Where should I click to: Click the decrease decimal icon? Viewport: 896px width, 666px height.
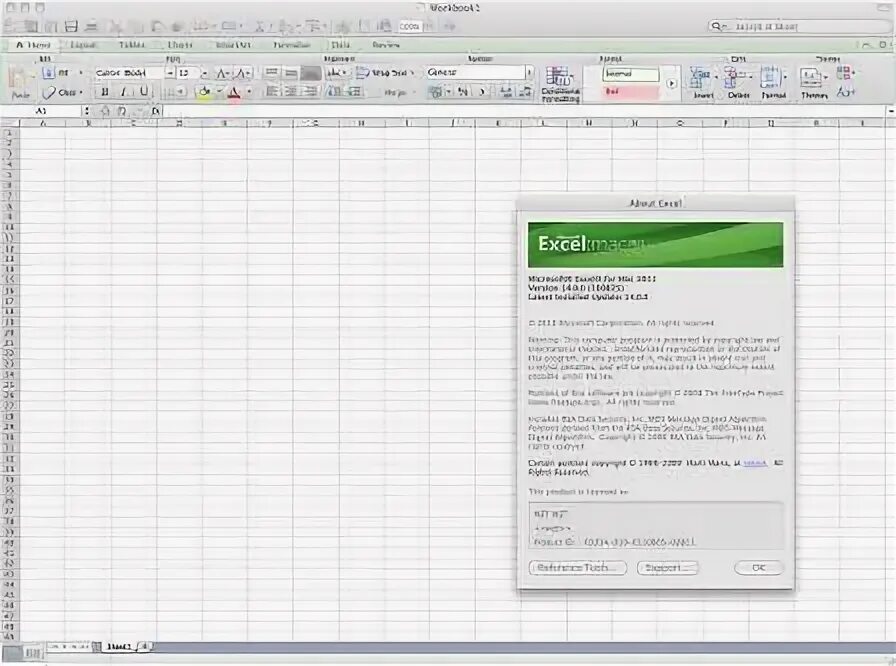(525, 91)
